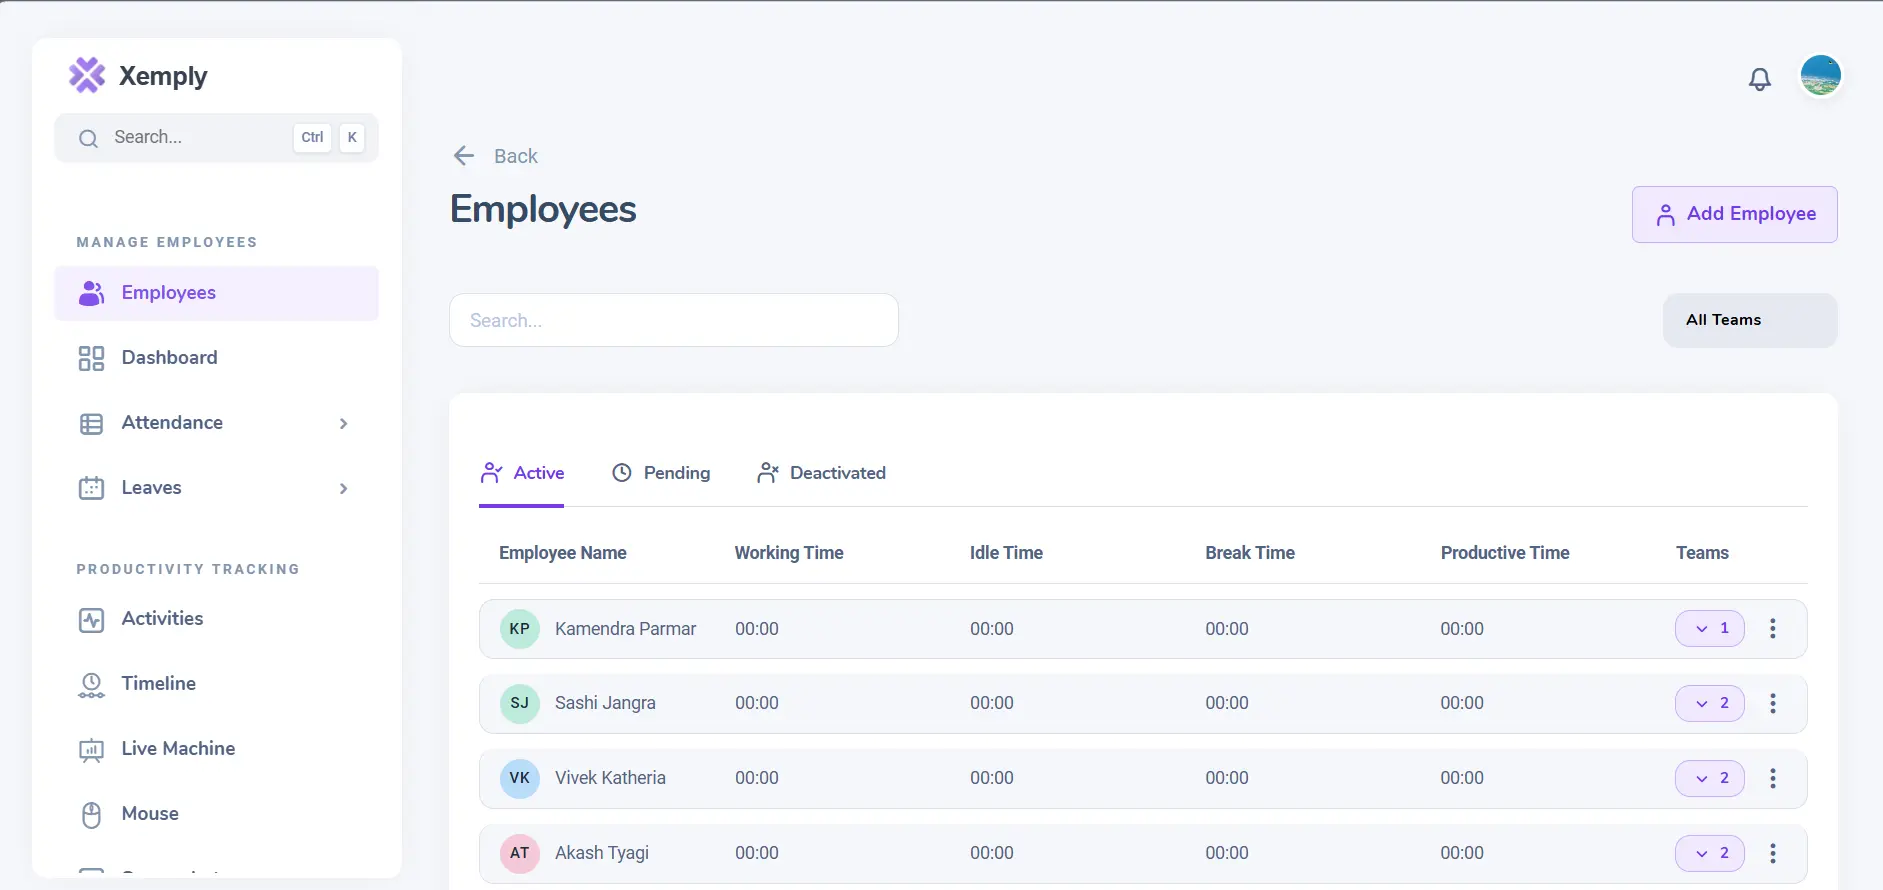Click into the employee search box
The image size is (1883, 890).
pos(674,320)
